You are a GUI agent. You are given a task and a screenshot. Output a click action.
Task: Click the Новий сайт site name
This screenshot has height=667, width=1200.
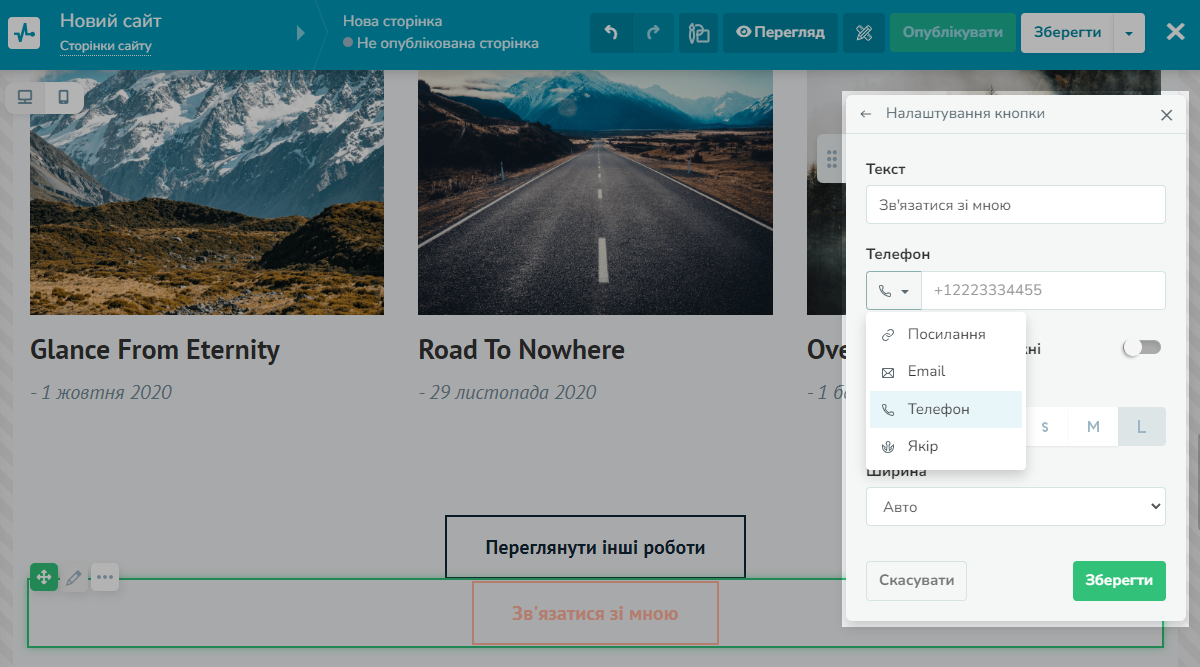(111, 20)
